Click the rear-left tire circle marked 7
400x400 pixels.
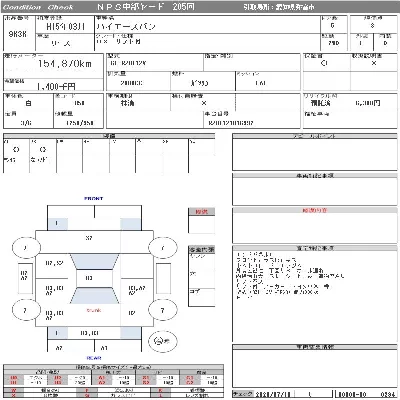[26, 310]
